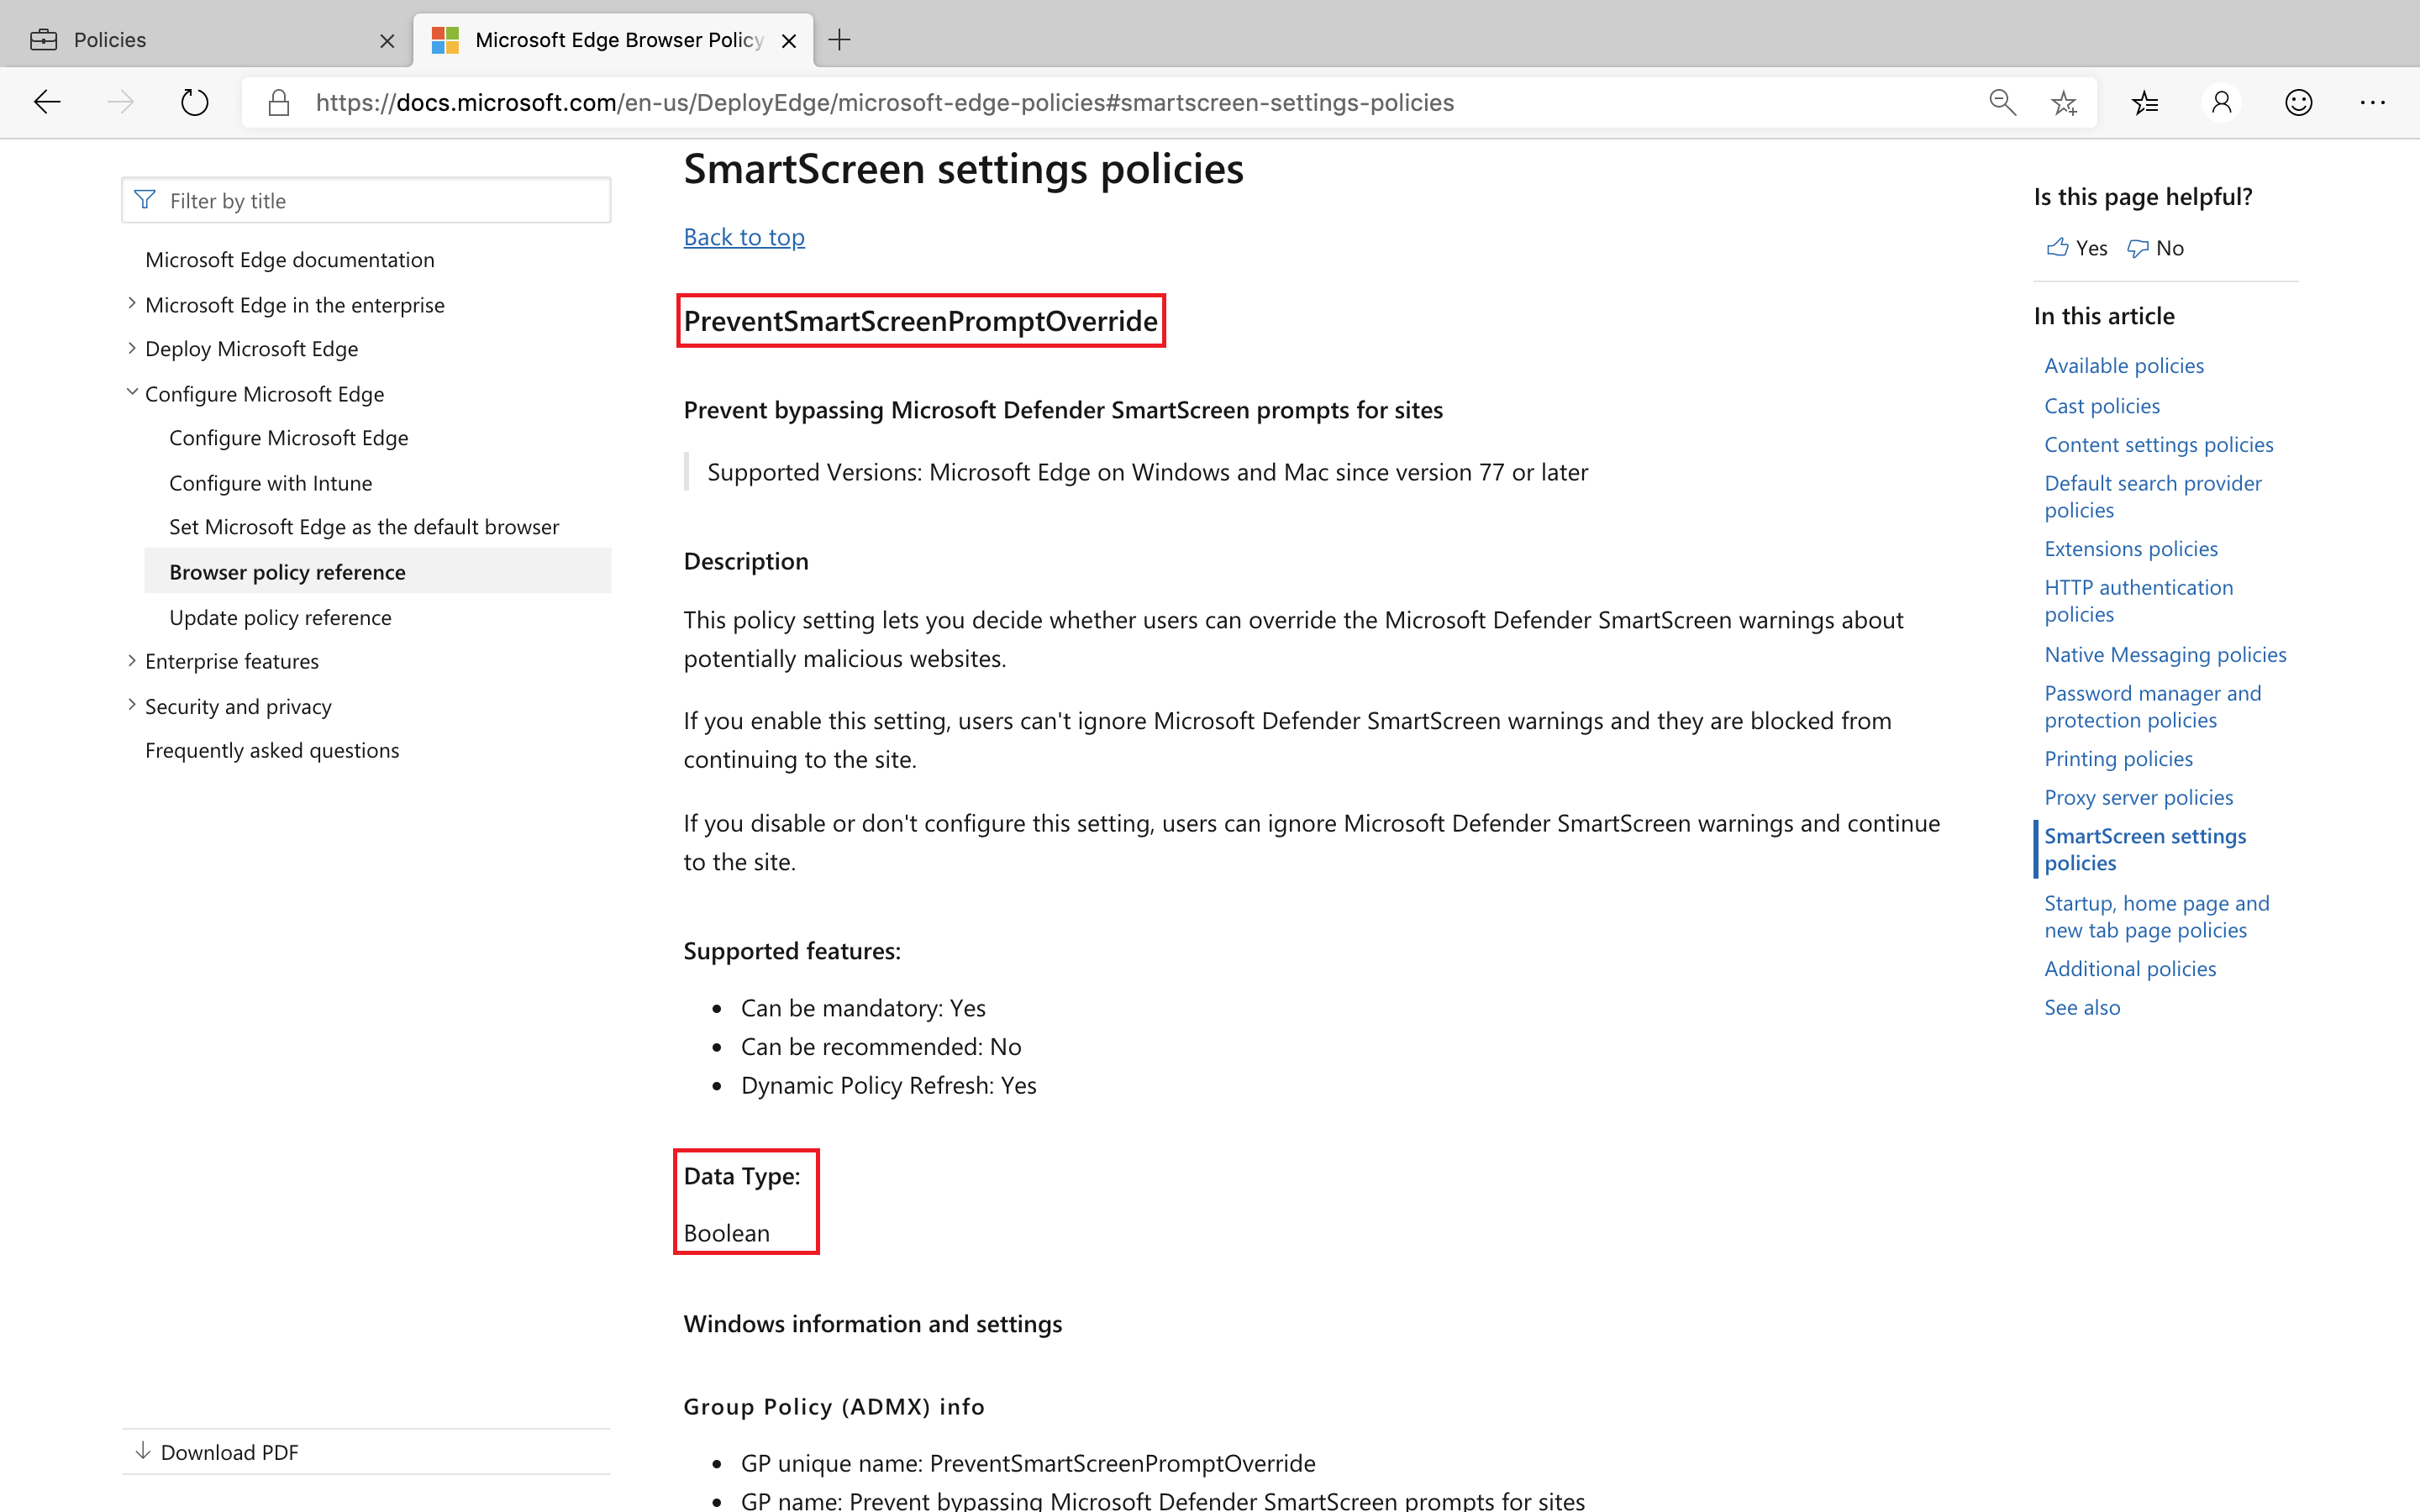
Task: Send feedback via the smiley icon
Action: point(2297,101)
